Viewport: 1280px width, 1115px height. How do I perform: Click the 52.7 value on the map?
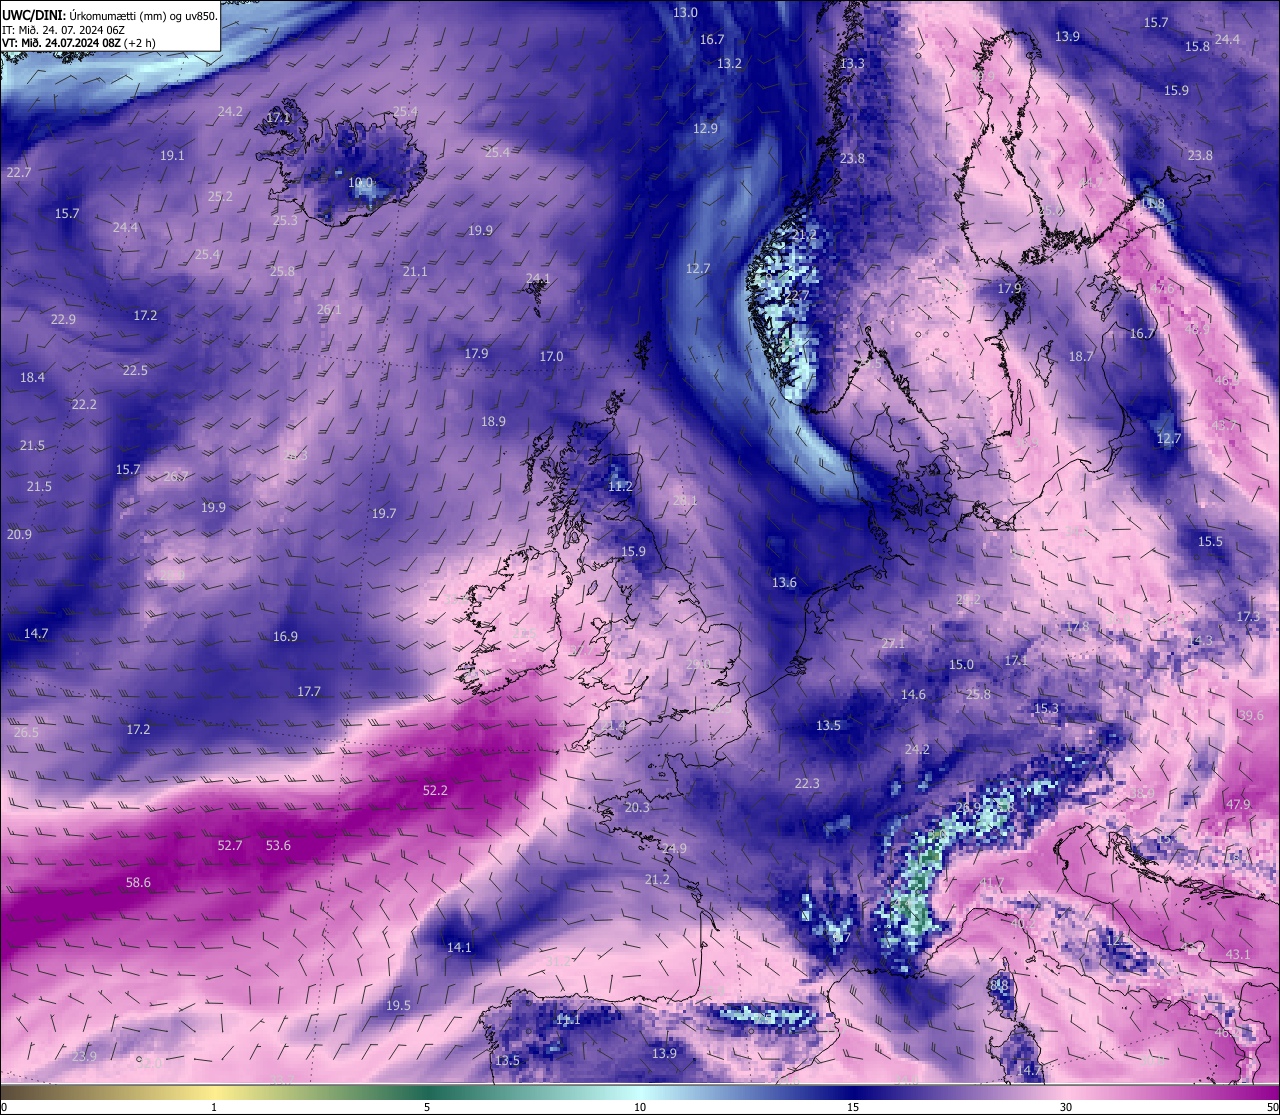(x=230, y=845)
